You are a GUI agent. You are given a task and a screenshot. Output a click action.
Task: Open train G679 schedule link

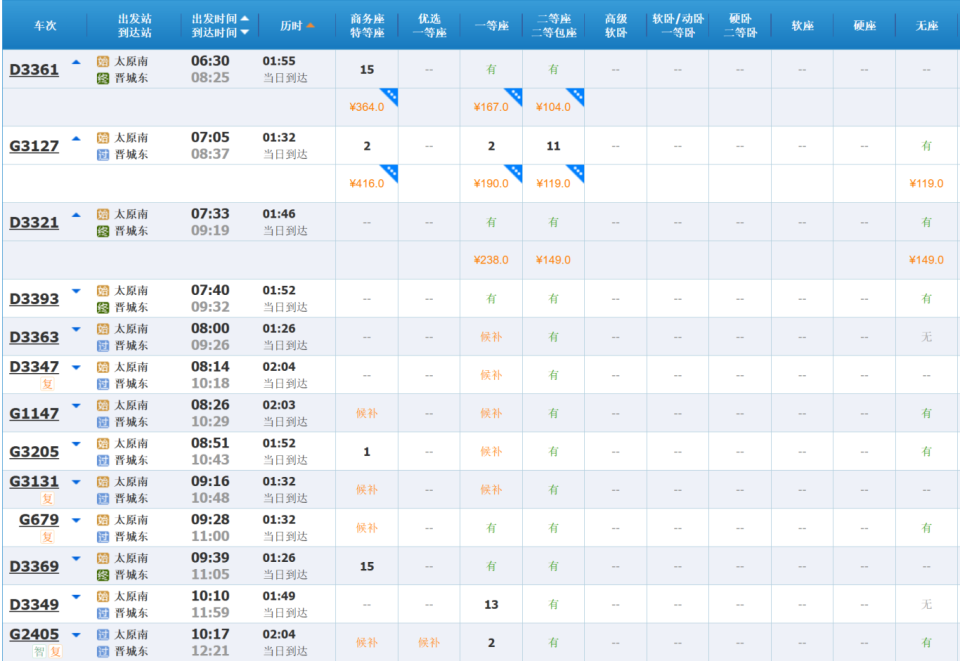coord(39,520)
